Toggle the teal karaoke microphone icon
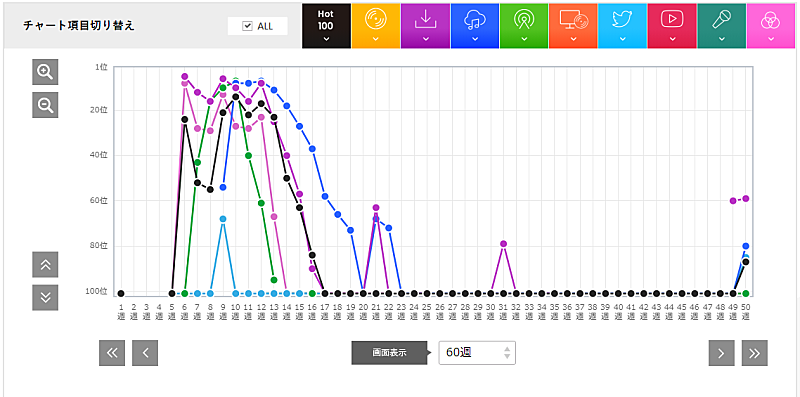This screenshot has width=800, height=397. (721, 26)
